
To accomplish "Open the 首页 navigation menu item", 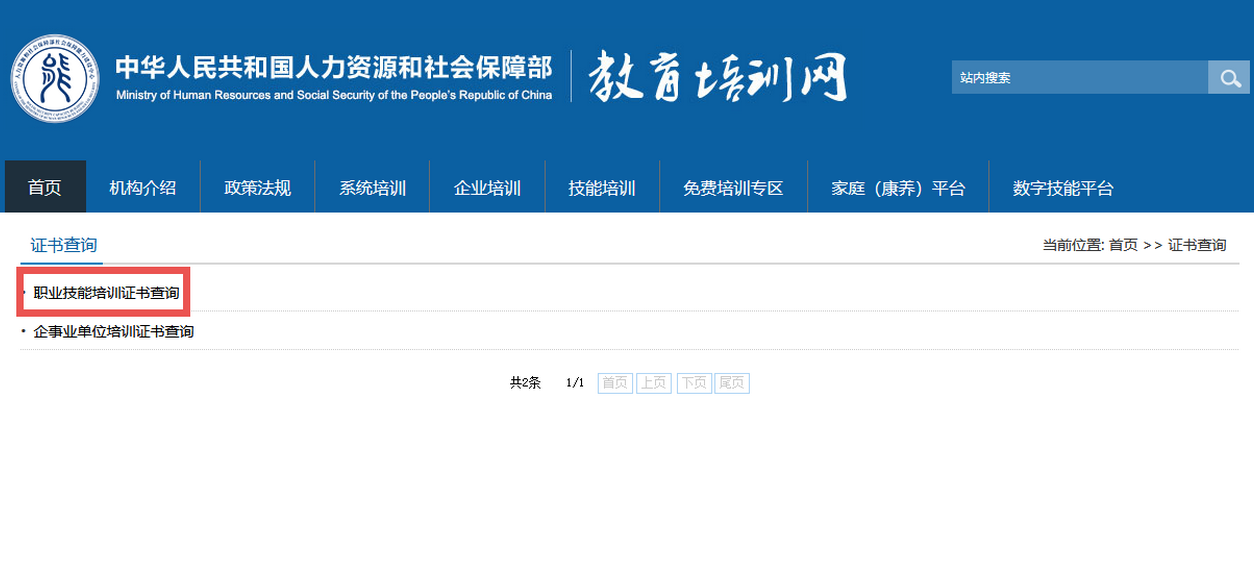I will click(x=45, y=188).
